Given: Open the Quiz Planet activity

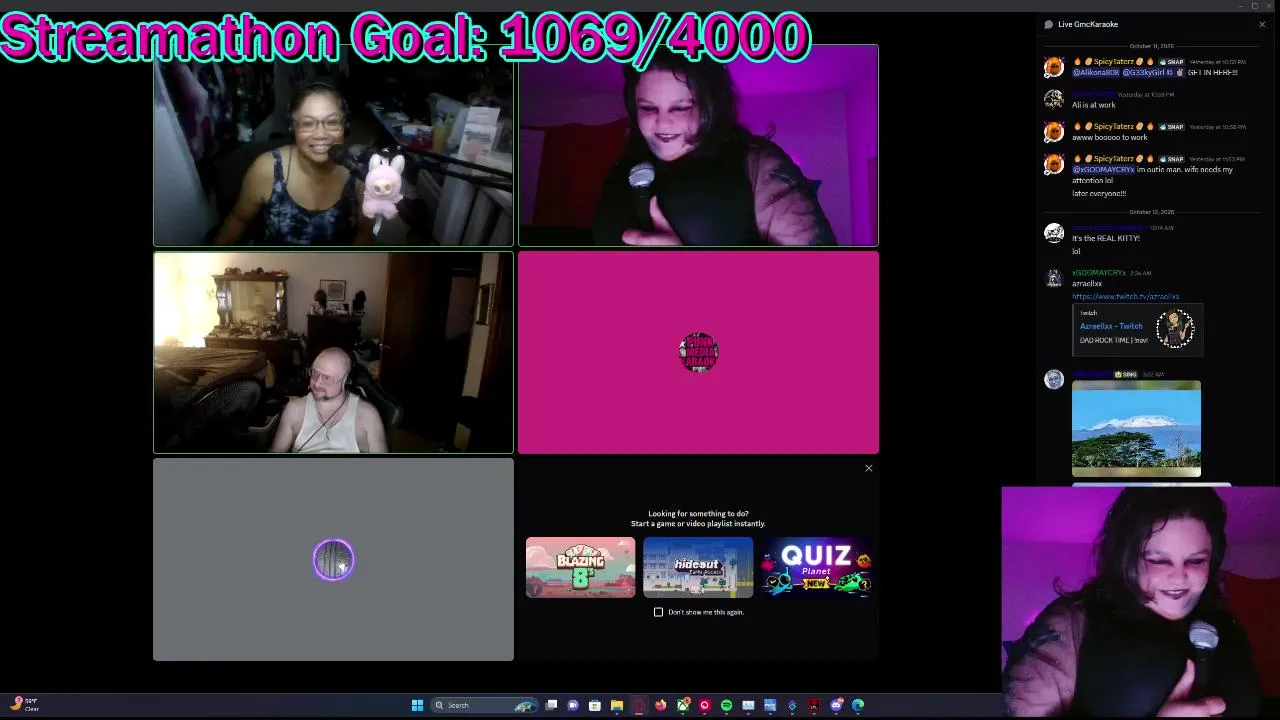Looking at the screenshot, I should click(816, 567).
